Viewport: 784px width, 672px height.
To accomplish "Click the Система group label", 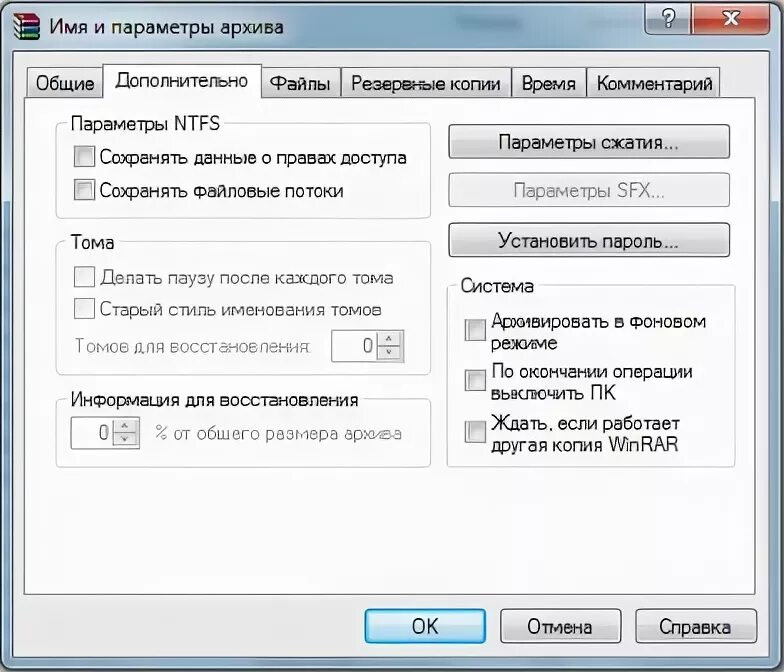I will coord(497,286).
